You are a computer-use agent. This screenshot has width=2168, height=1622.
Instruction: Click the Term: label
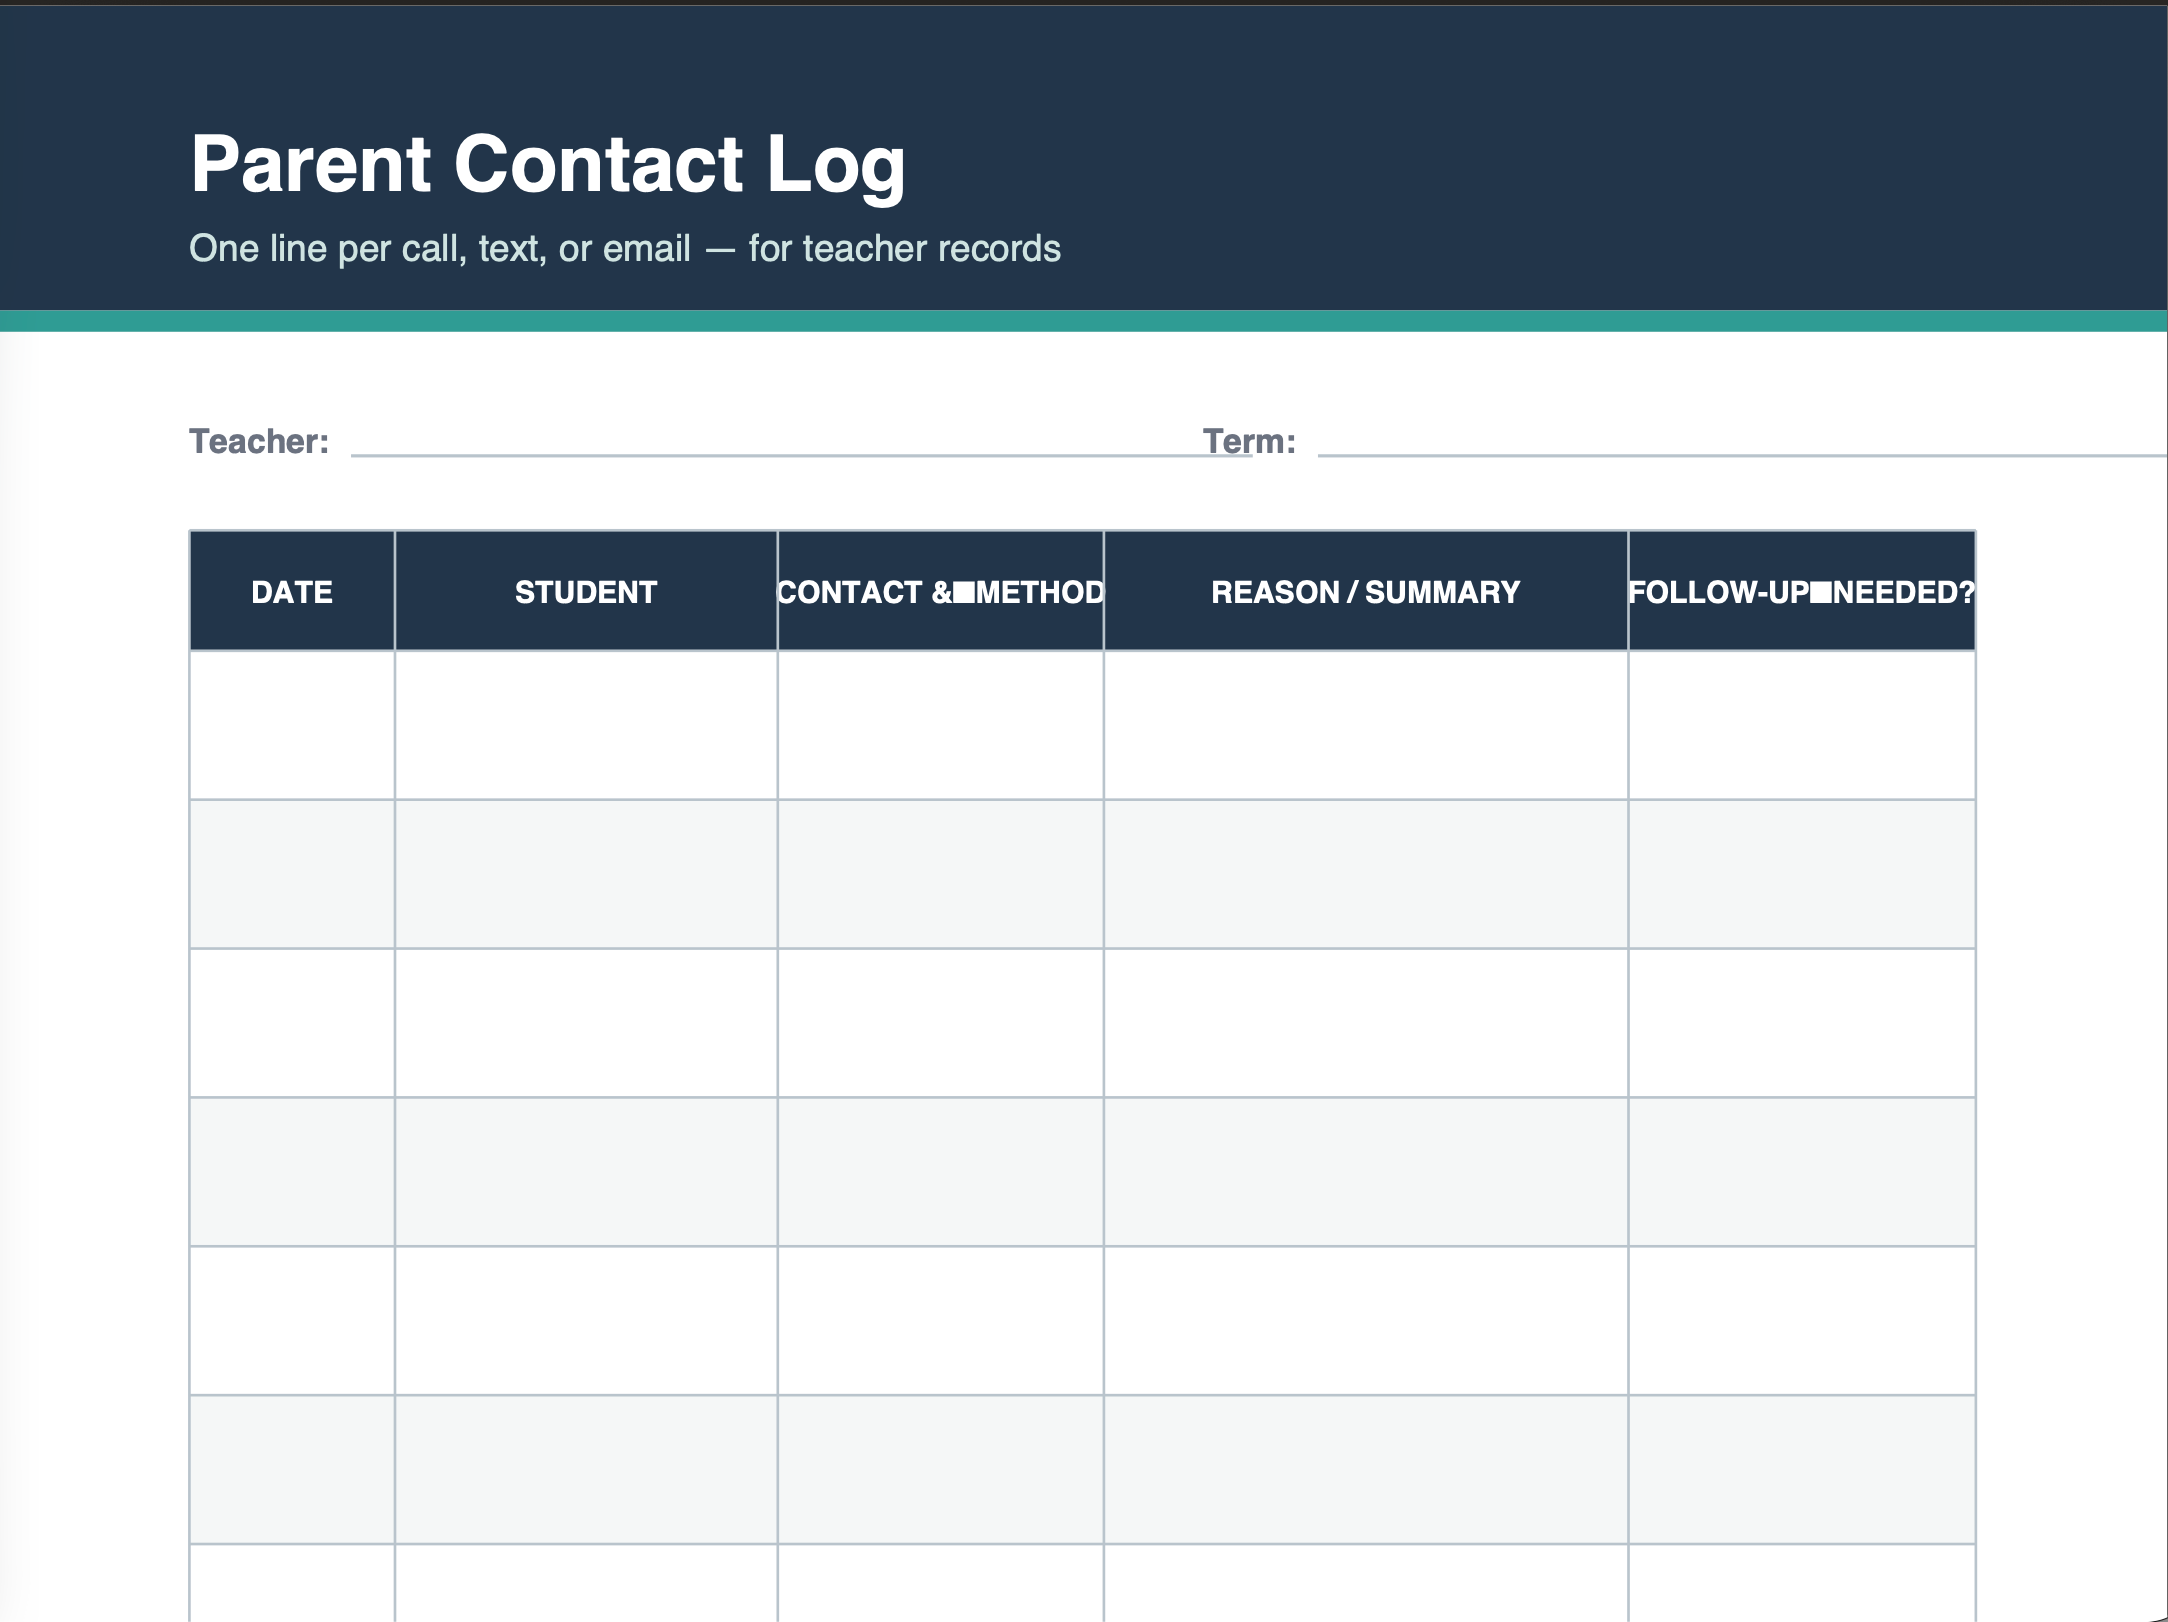point(1249,441)
